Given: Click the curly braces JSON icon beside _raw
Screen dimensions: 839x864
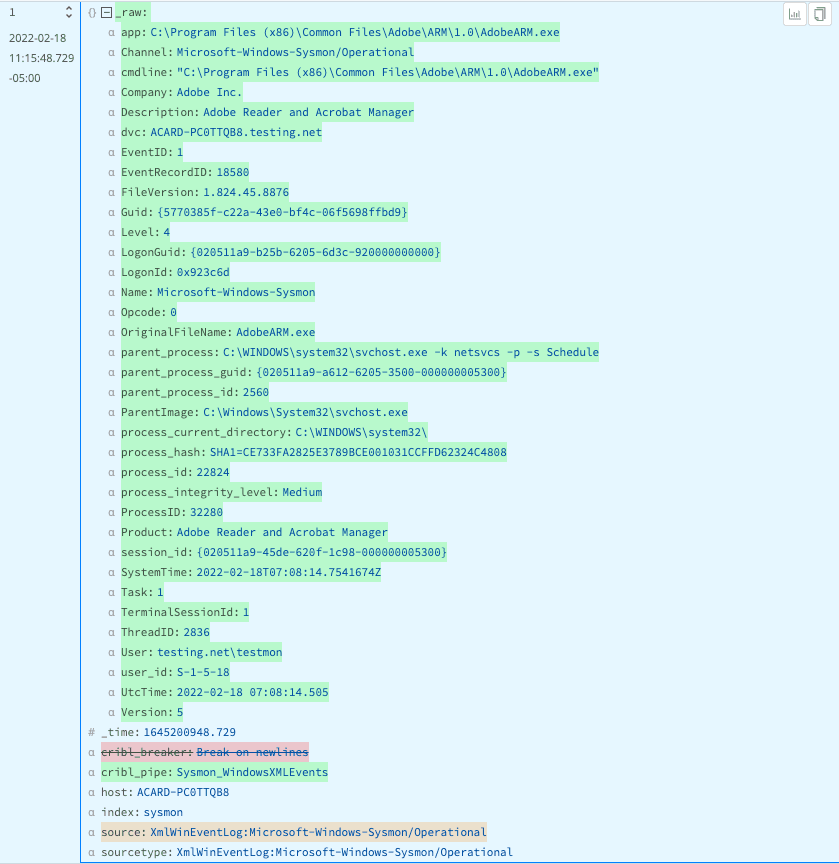Looking at the screenshot, I should (91, 12).
